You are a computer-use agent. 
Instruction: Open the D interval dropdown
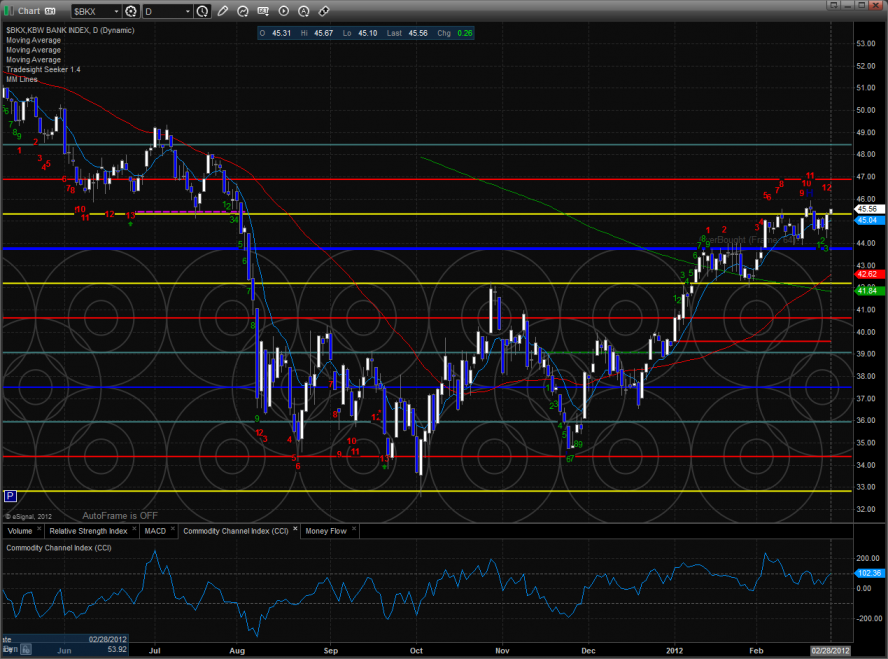187,11
